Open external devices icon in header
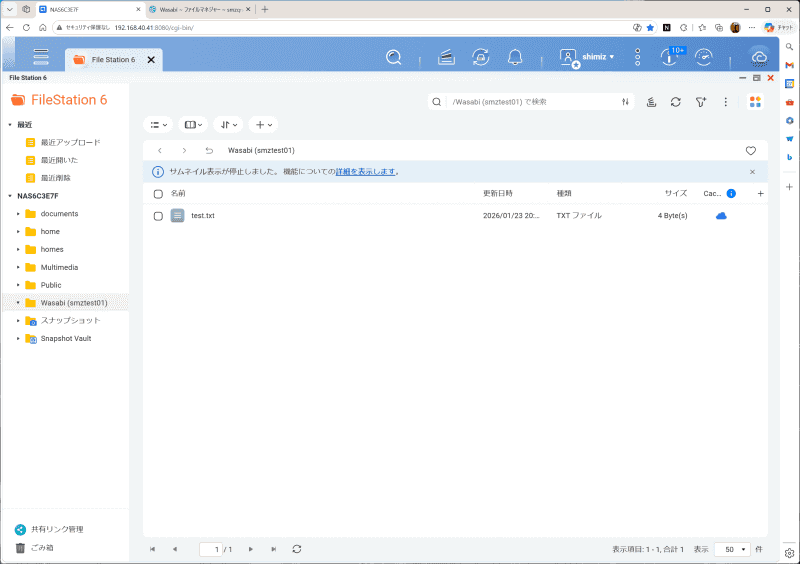 [481, 57]
